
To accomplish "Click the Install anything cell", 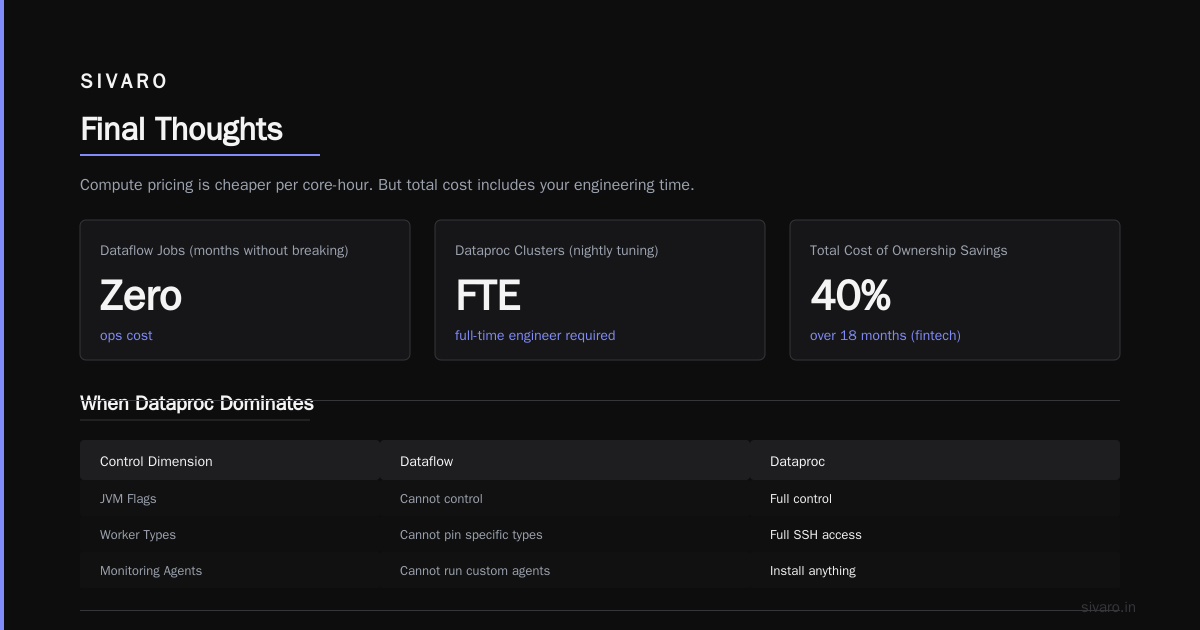I will coord(813,571).
